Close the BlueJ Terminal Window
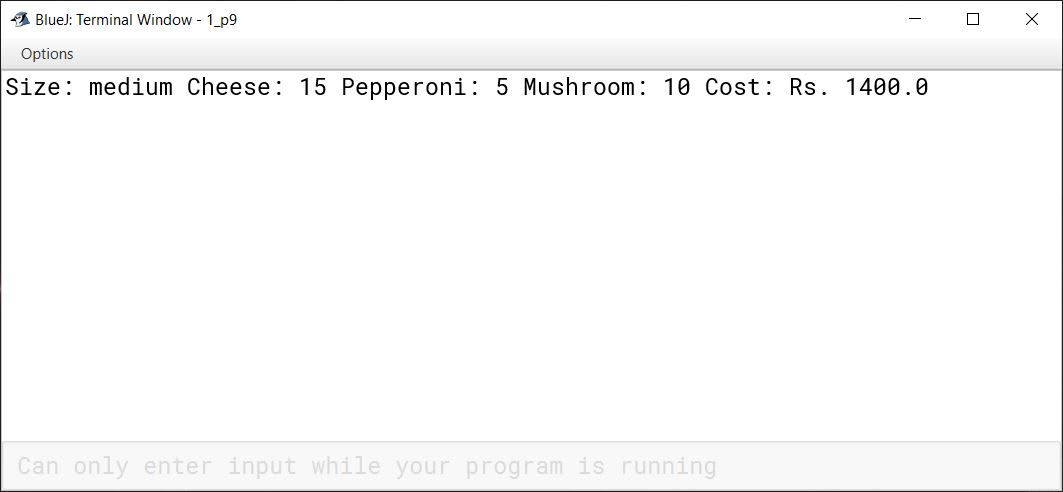This screenshot has height=492, width=1063. pos(1032,20)
